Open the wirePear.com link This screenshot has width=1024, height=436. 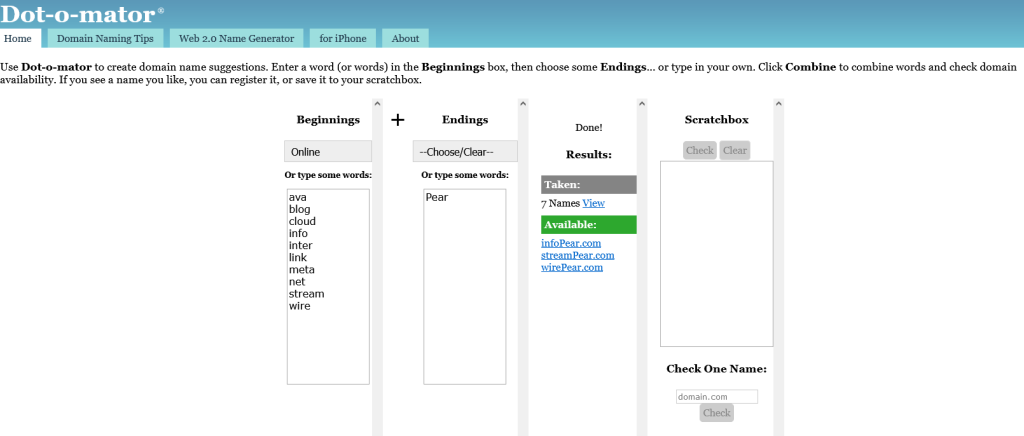[x=572, y=268]
